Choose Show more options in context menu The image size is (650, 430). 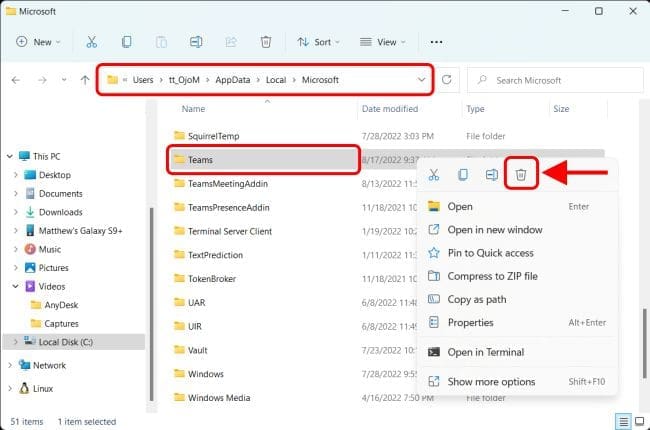(x=491, y=382)
